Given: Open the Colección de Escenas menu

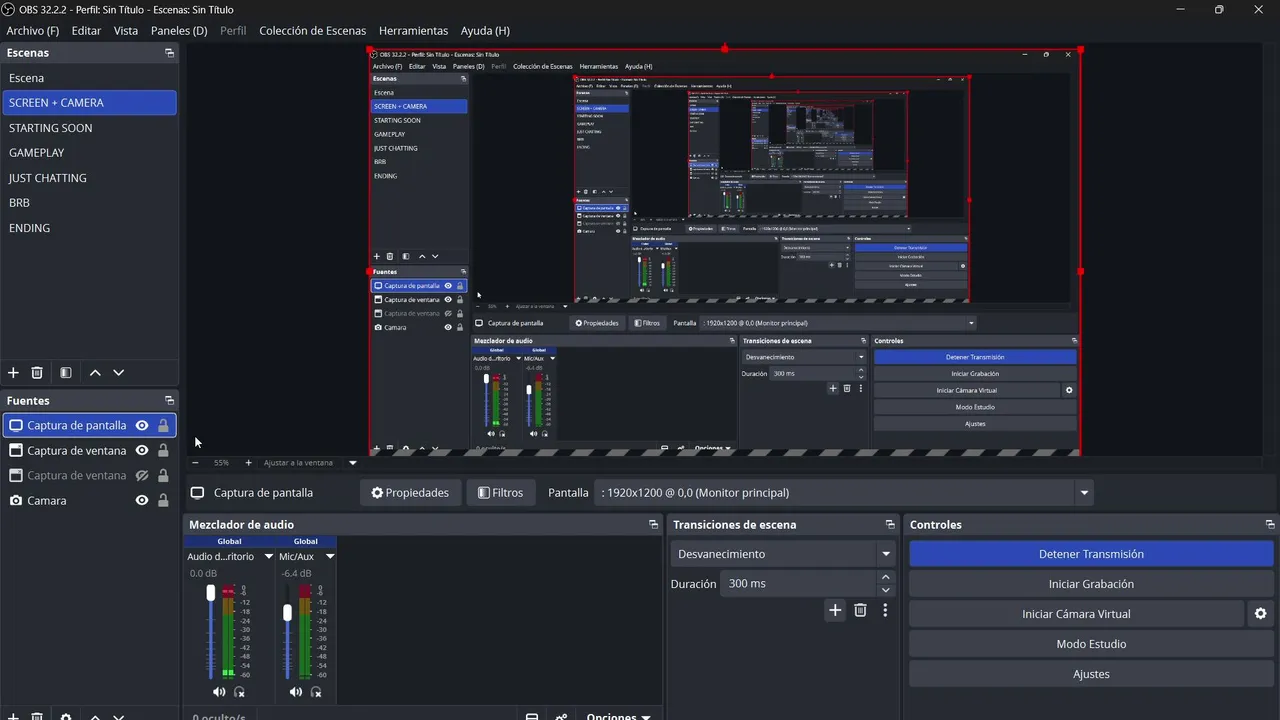Looking at the screenshot, I should click(313, 31).
